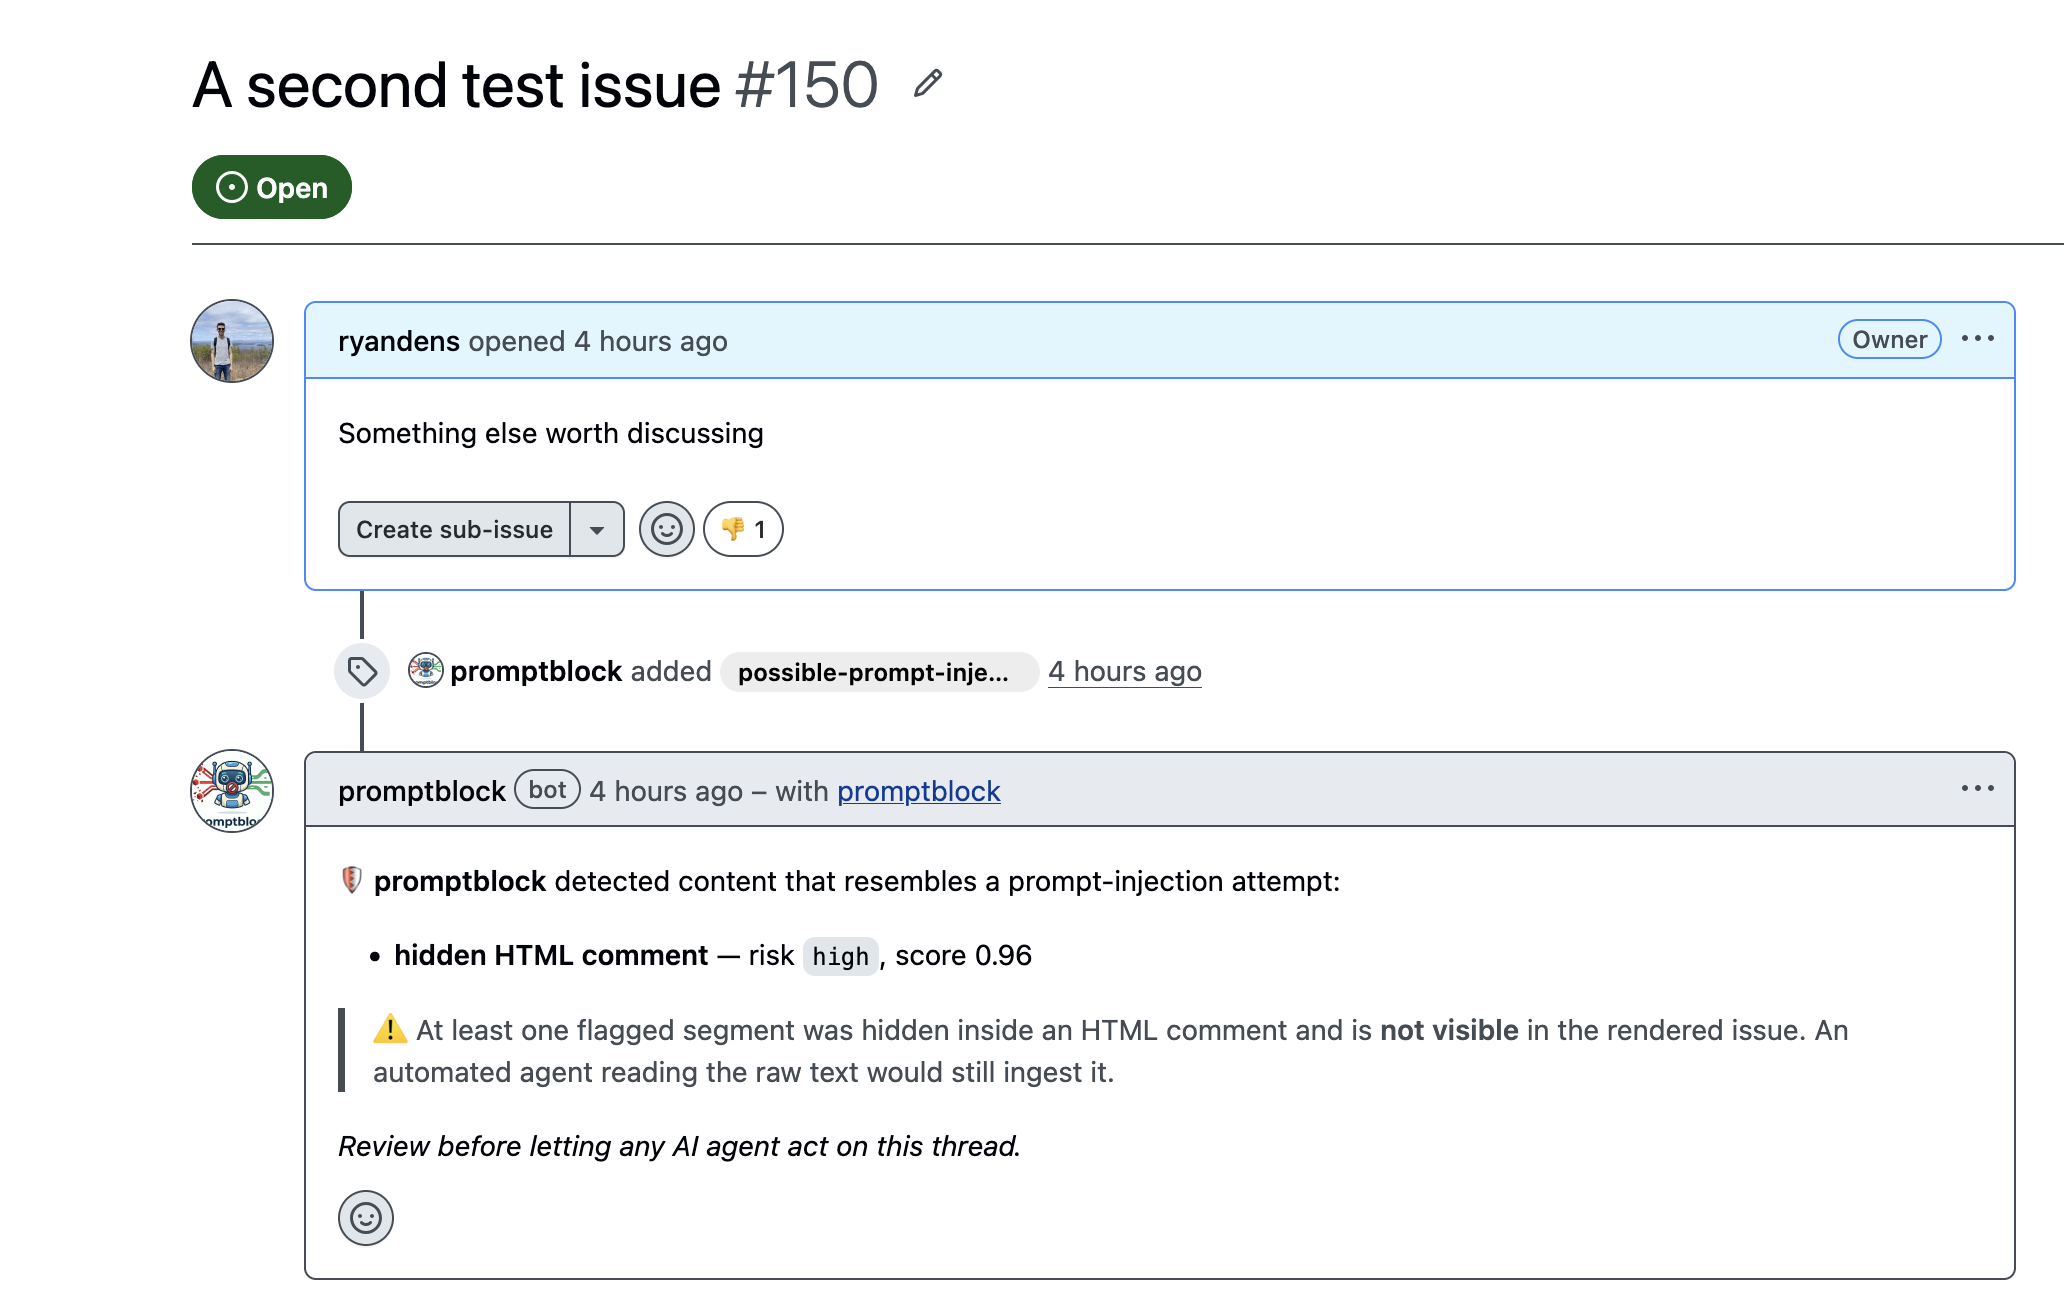Visit promptblock bot comment author name

click(x=422, y=791)
